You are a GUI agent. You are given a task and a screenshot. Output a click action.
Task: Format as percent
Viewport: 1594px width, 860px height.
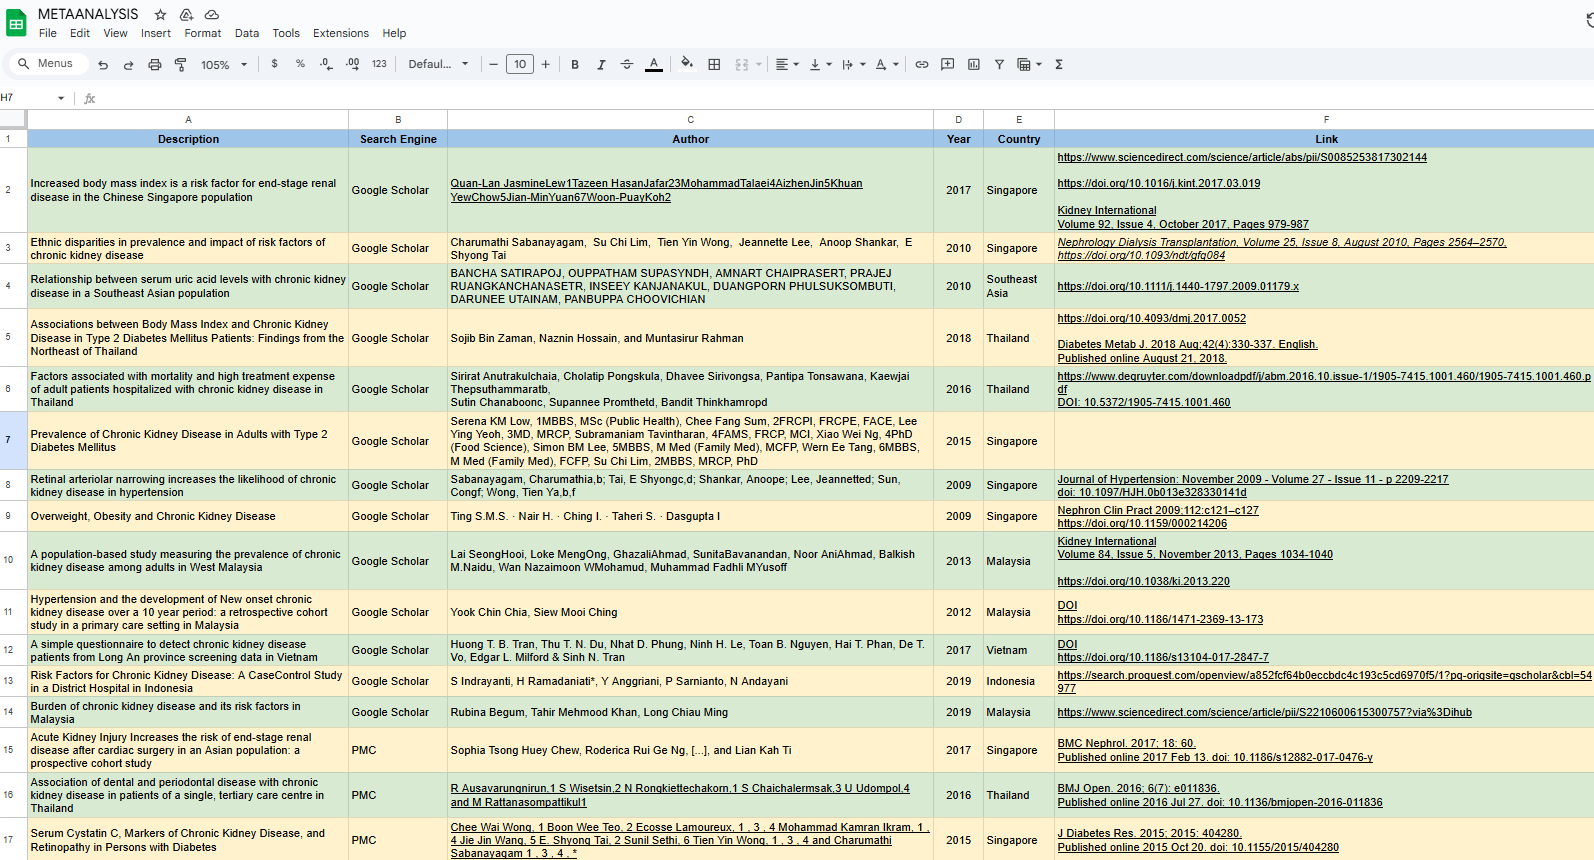click(300, 64)
